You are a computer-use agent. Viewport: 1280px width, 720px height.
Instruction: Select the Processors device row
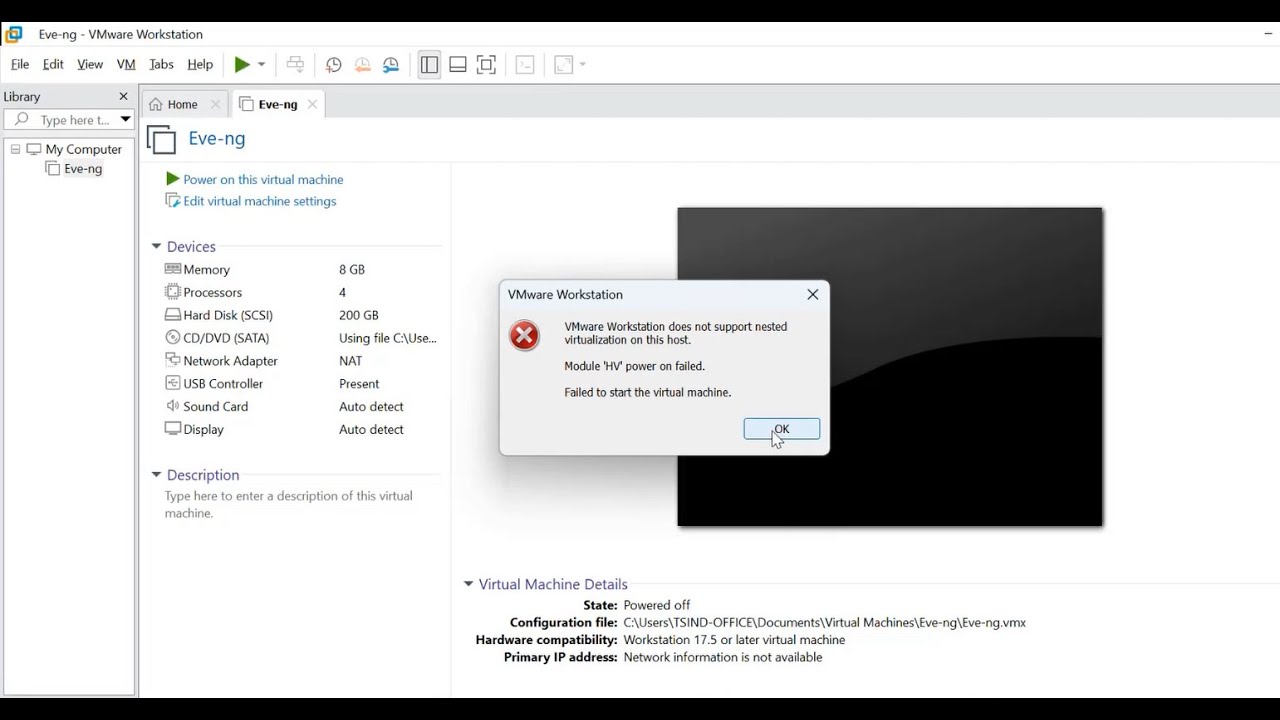click(300, 292)
